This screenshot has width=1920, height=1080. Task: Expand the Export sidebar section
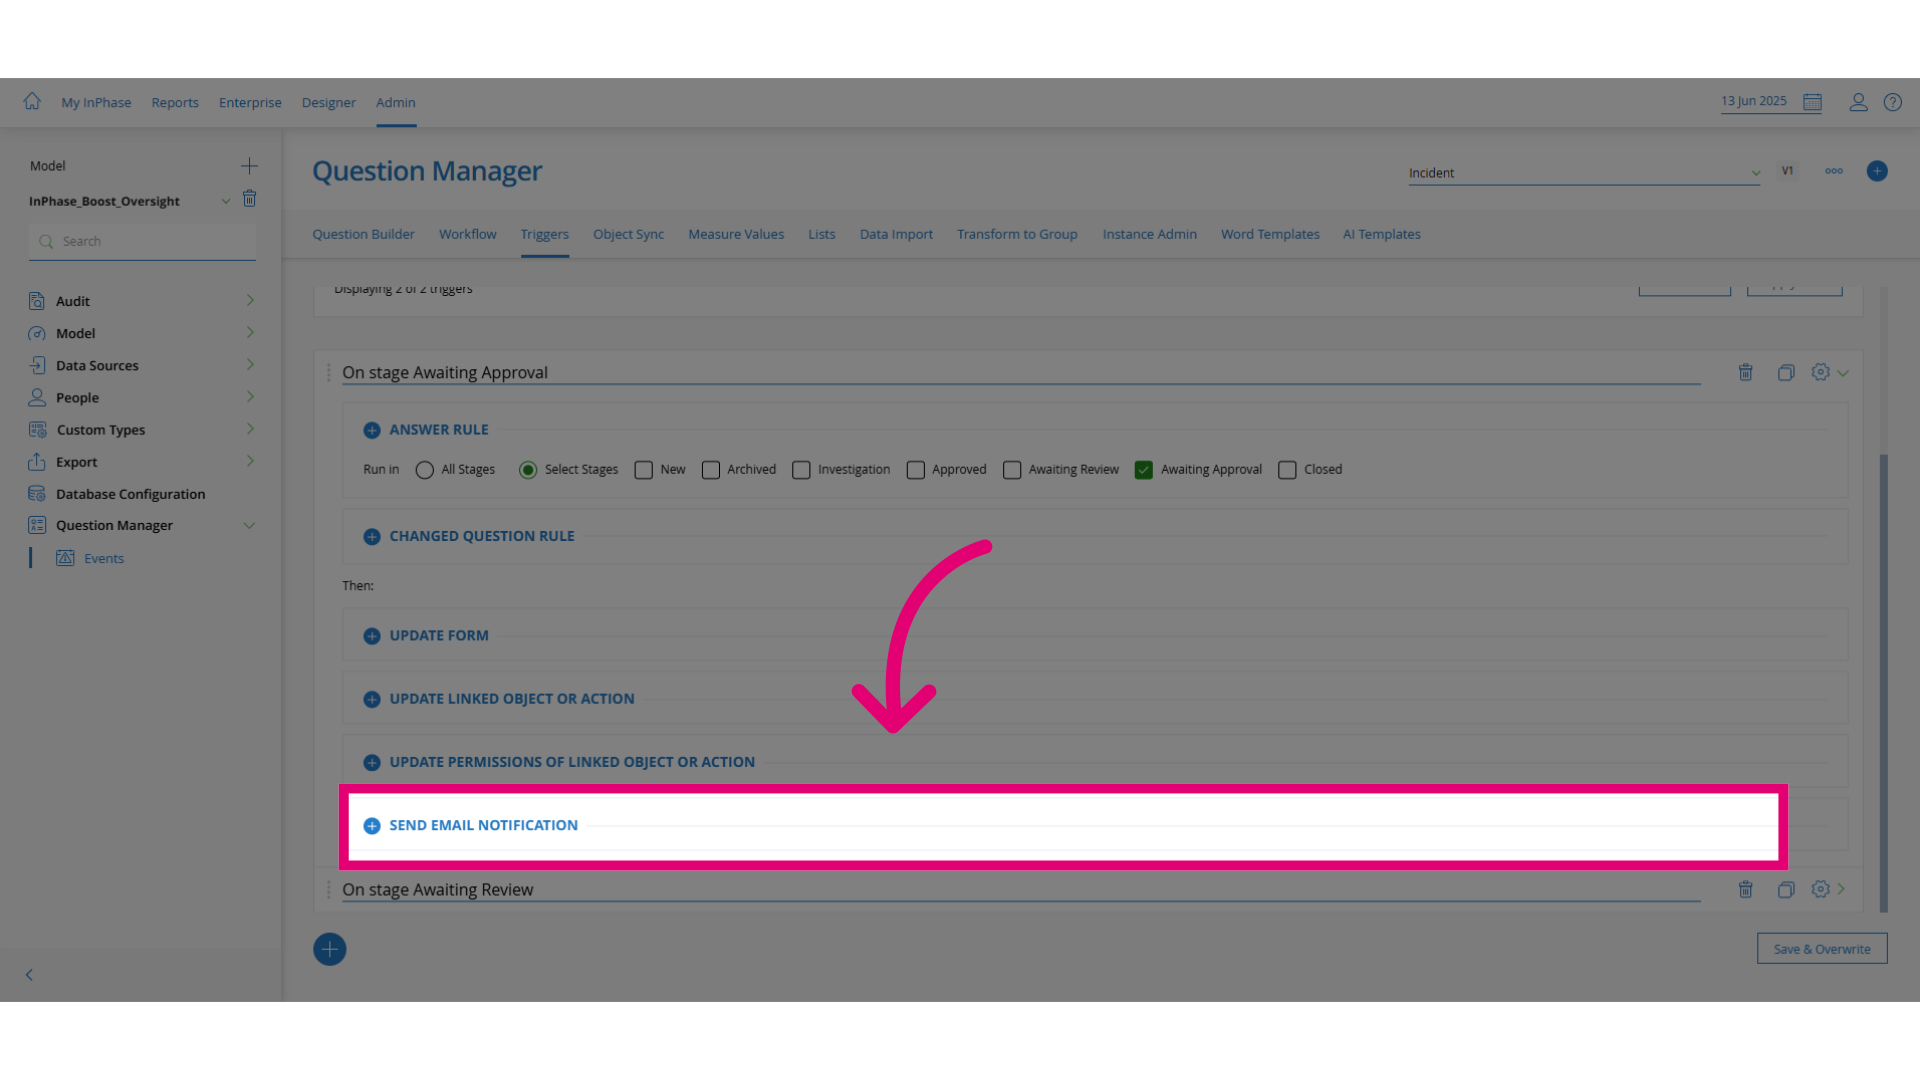point(250,460)
